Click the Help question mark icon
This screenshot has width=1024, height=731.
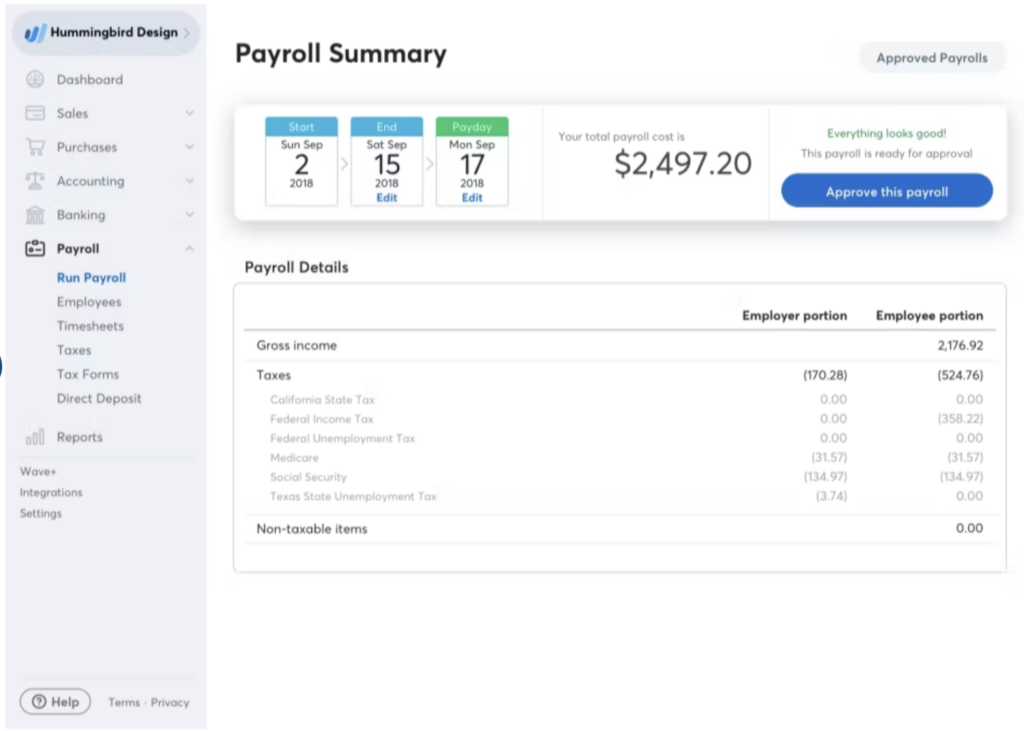37,701
